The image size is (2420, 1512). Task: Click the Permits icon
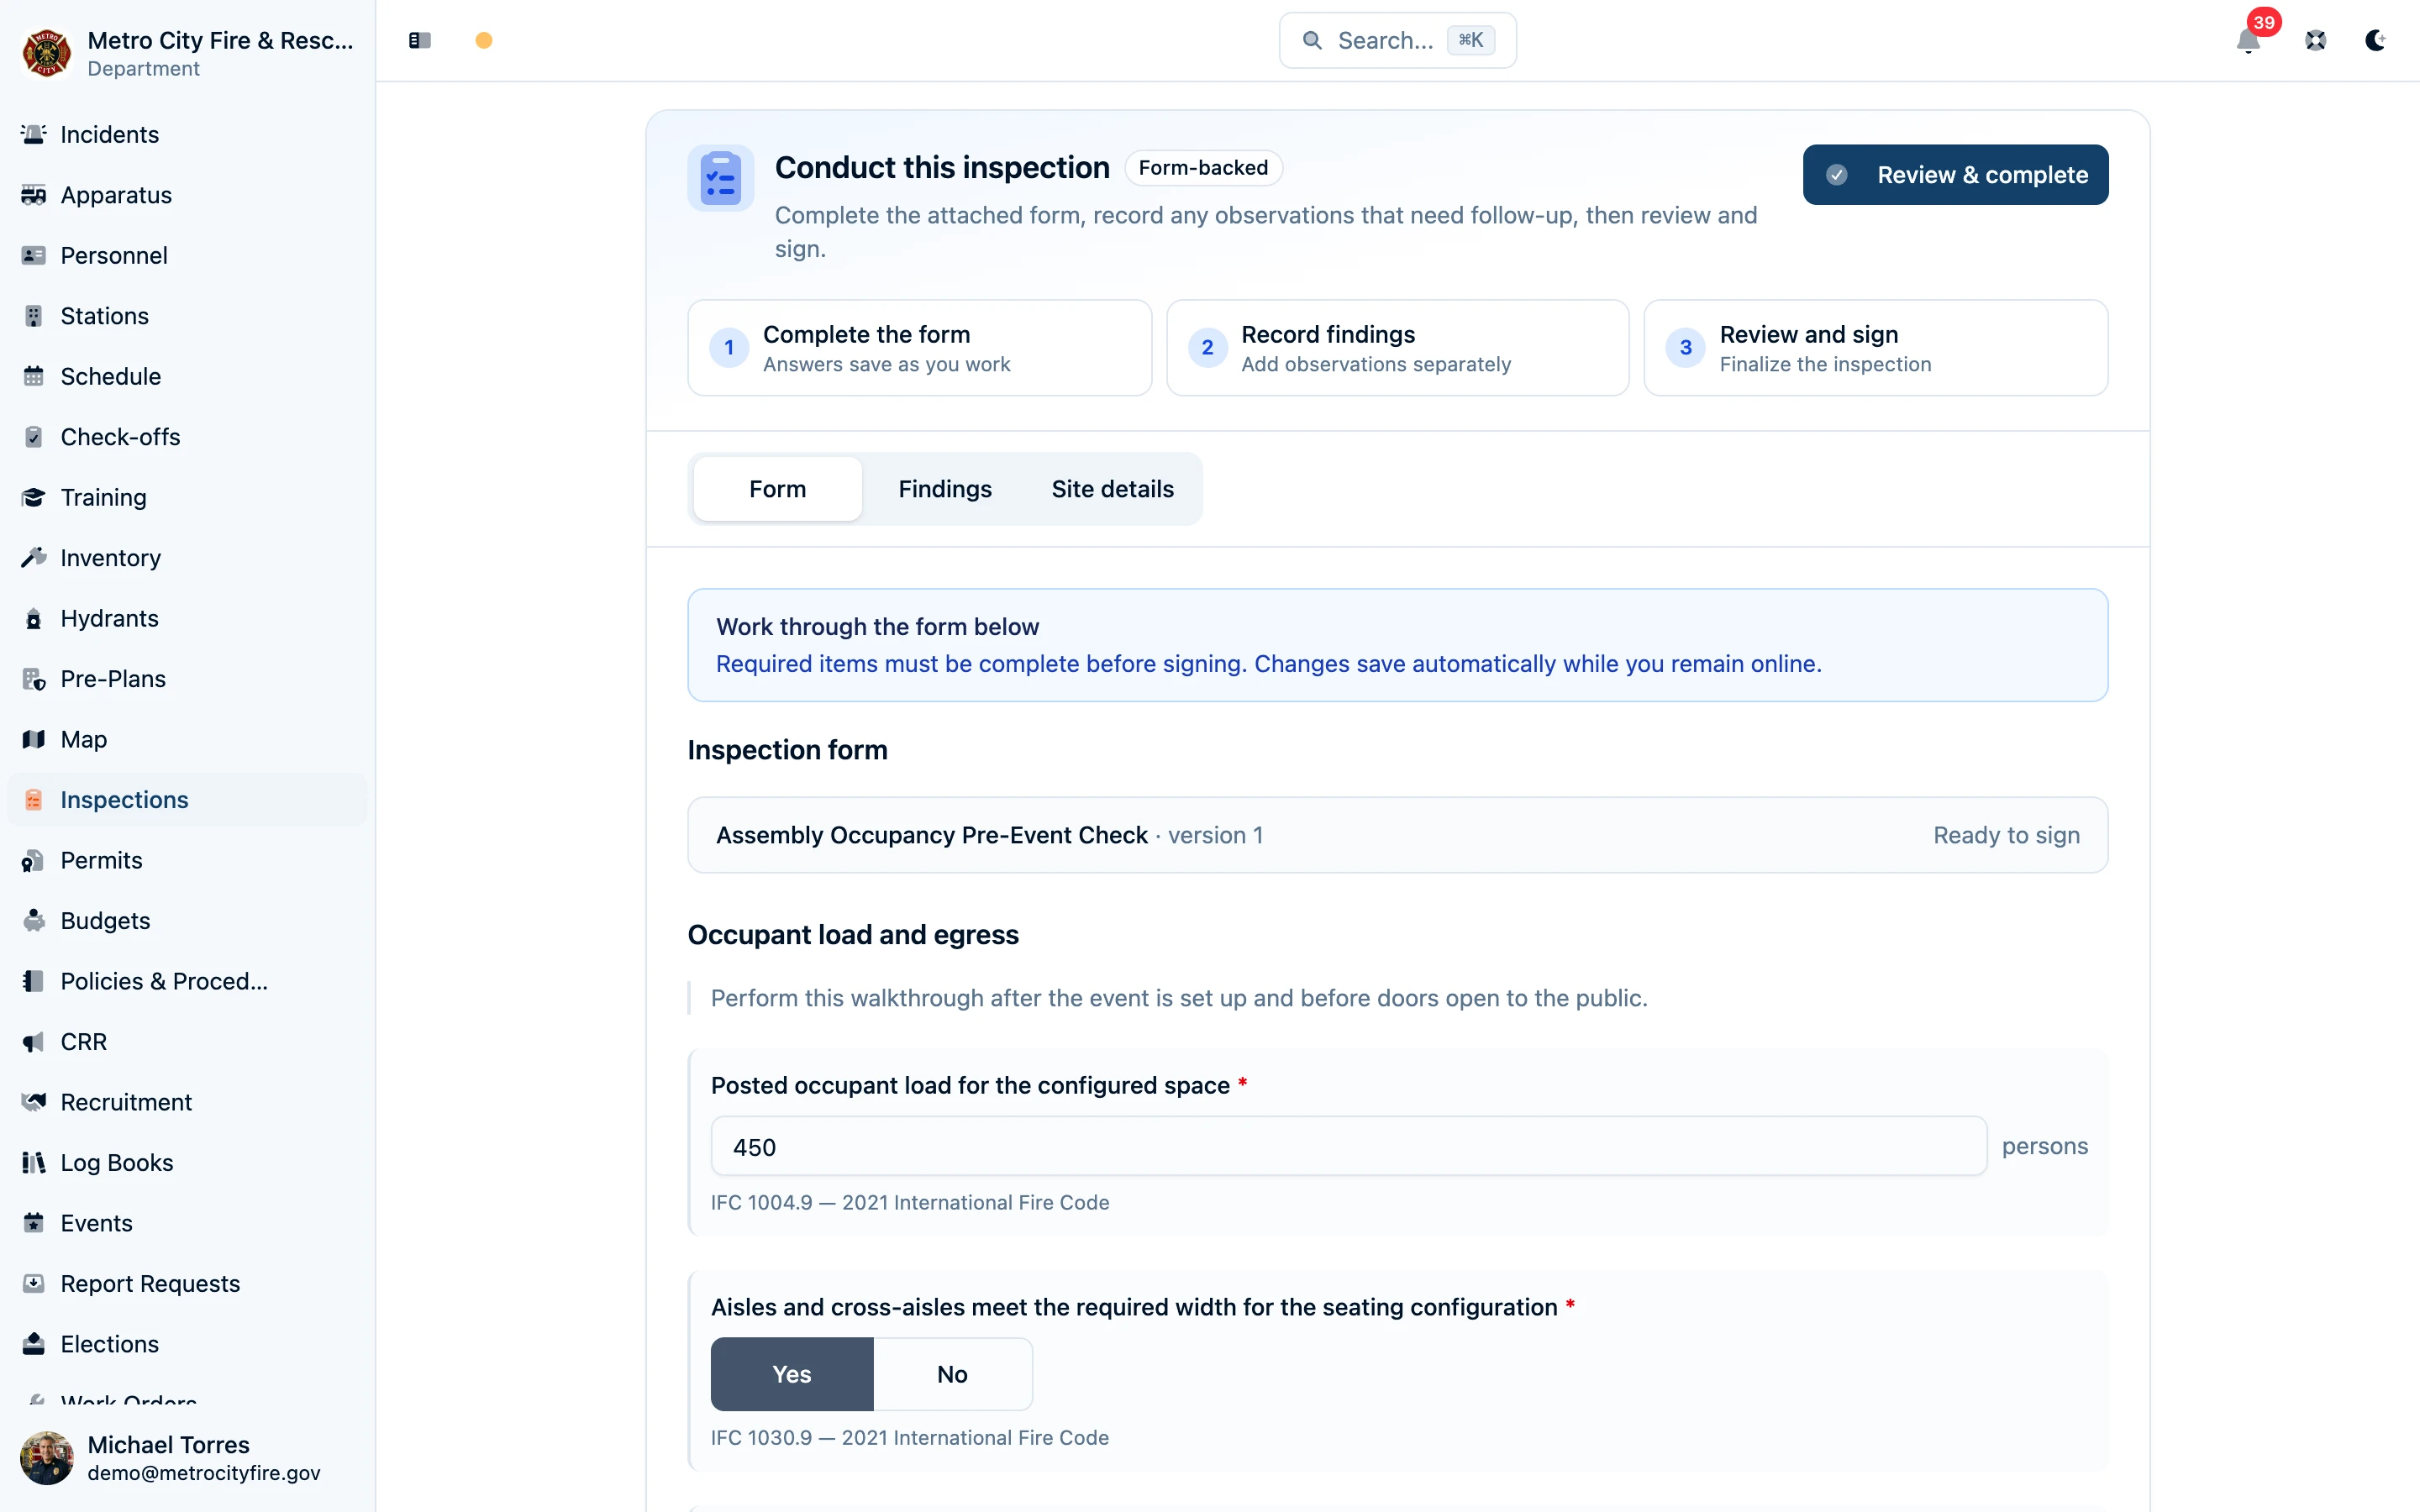tap(34, 860)
